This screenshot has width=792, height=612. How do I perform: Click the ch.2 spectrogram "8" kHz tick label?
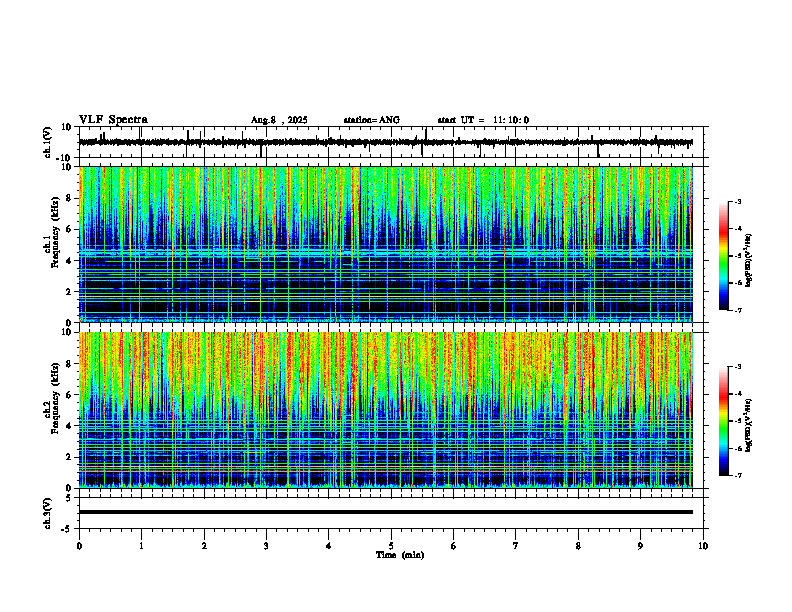pyautogui.click(x=70, y=364)
